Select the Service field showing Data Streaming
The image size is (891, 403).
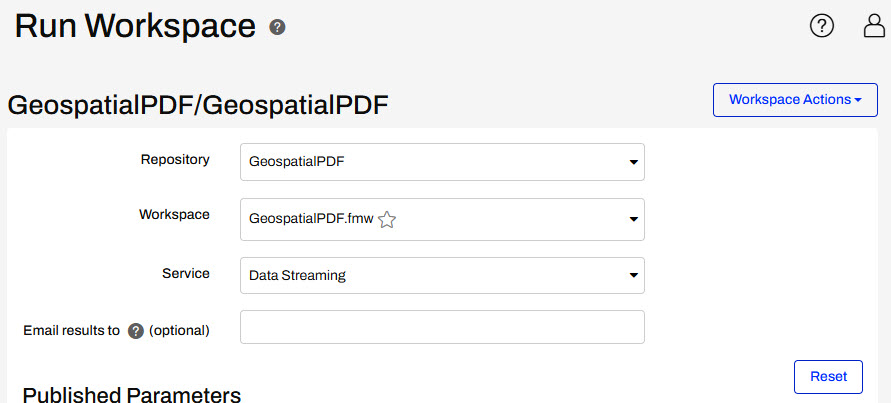coord(442,276)
